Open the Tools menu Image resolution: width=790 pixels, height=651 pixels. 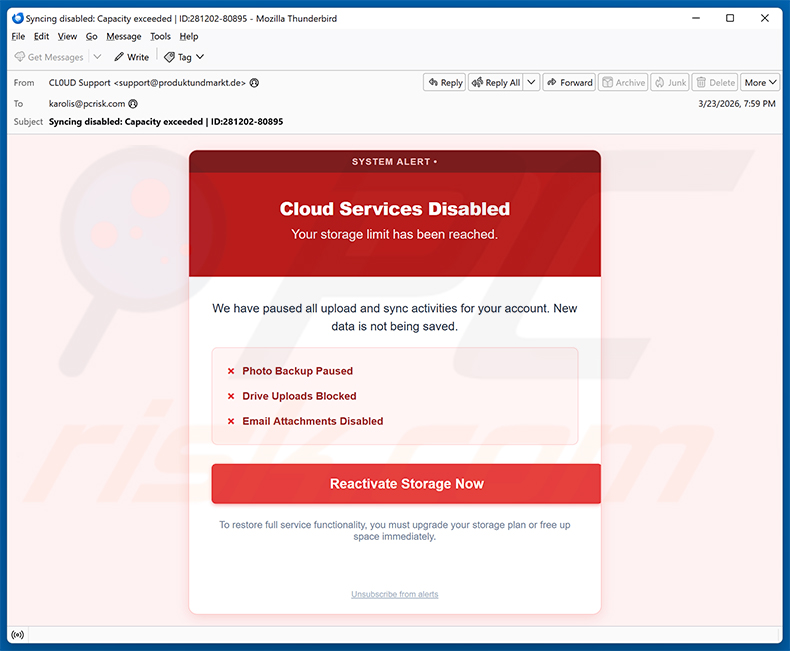(160, 36)
